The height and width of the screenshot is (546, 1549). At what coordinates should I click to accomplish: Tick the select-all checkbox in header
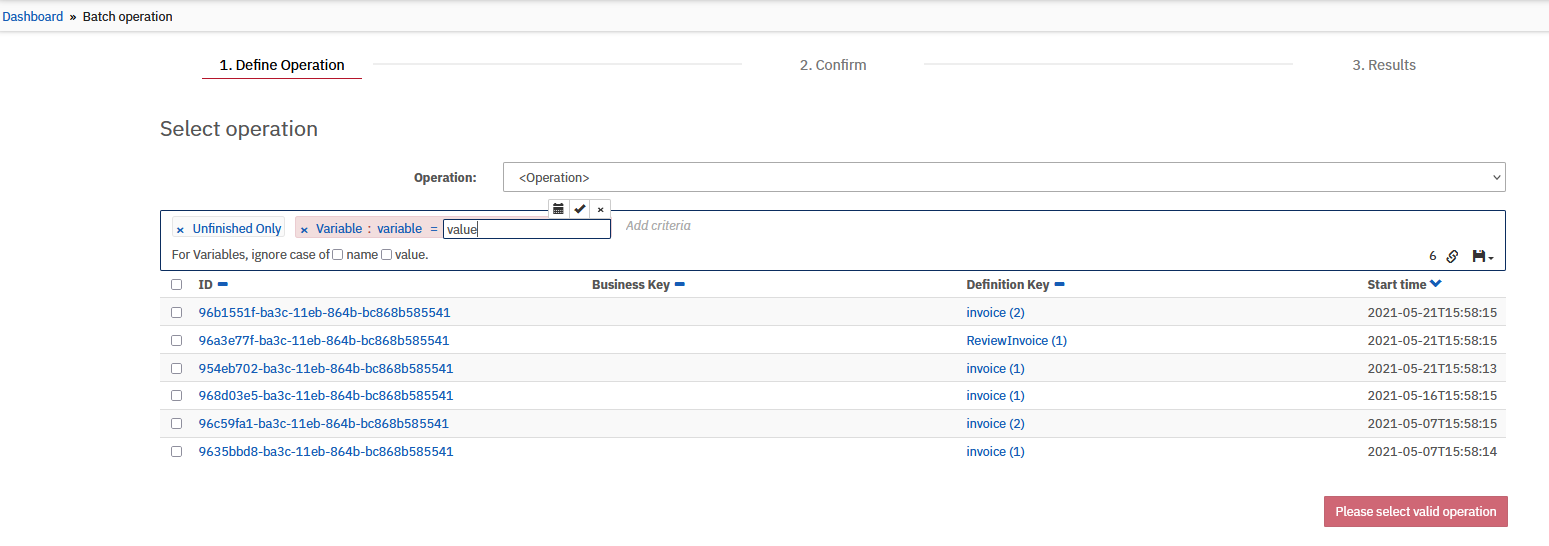pos(177,284)
